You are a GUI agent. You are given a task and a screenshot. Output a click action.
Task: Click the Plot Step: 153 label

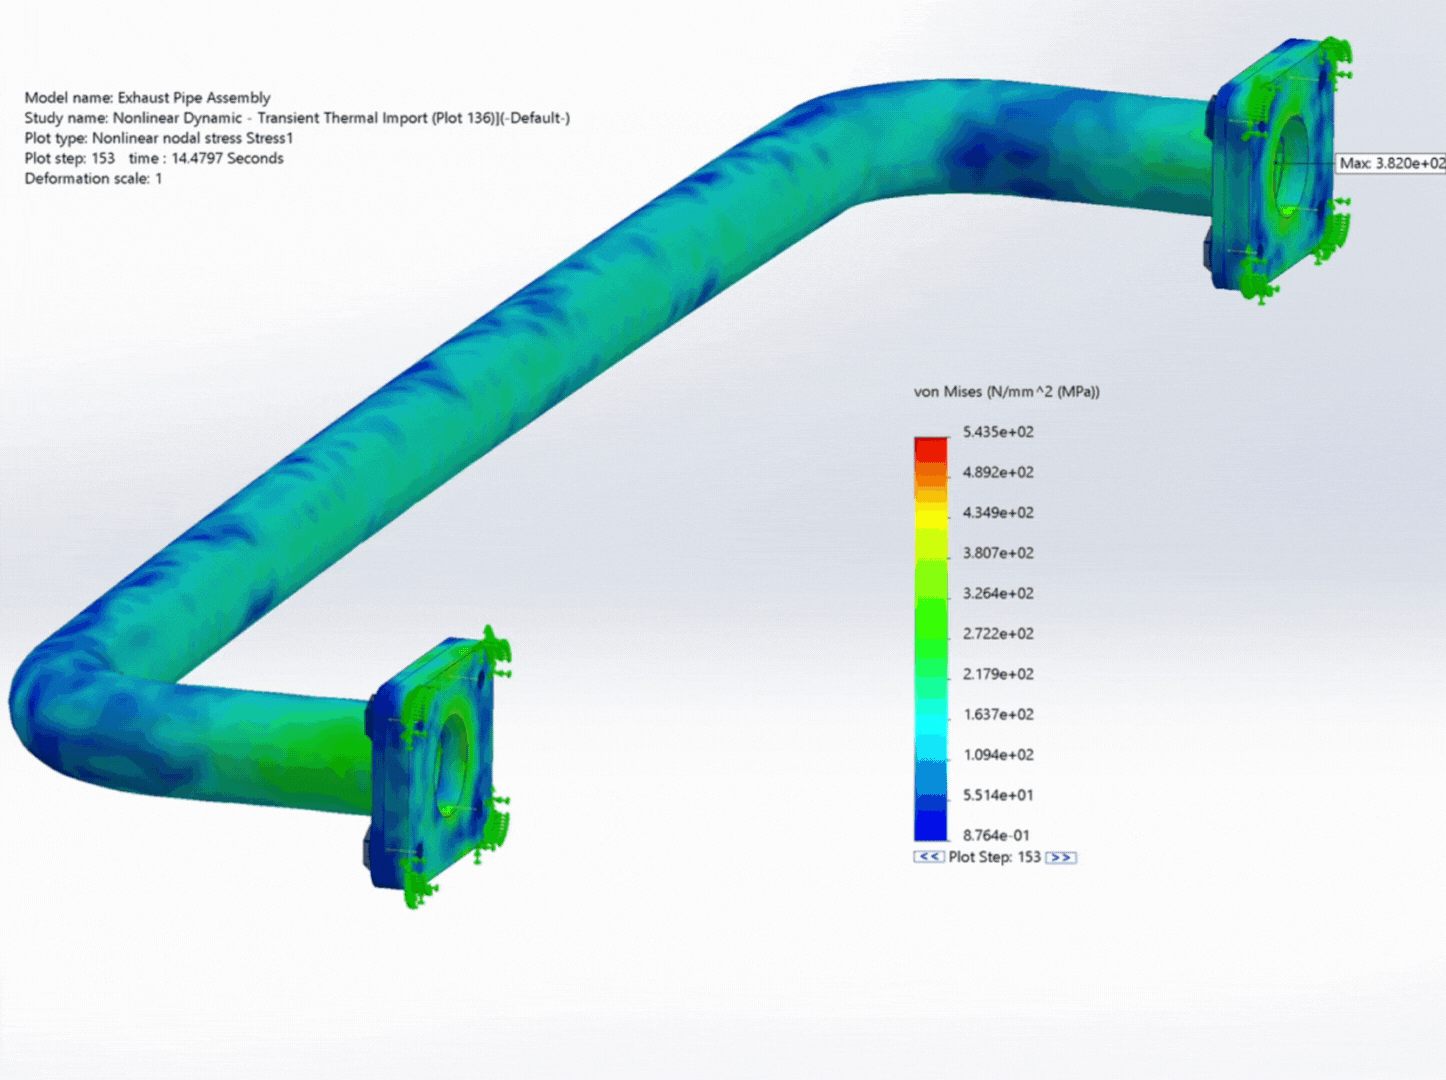tap(996, 857)
